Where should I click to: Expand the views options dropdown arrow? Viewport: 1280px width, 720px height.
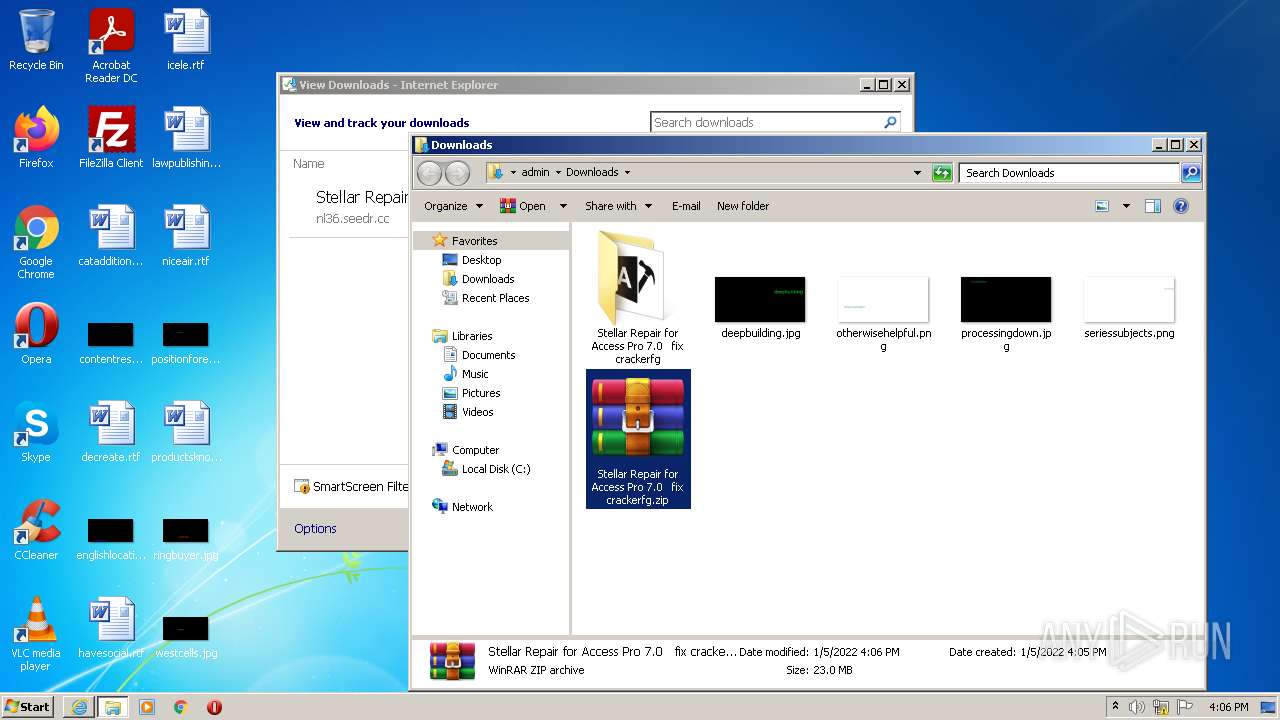pos(1126,206)
